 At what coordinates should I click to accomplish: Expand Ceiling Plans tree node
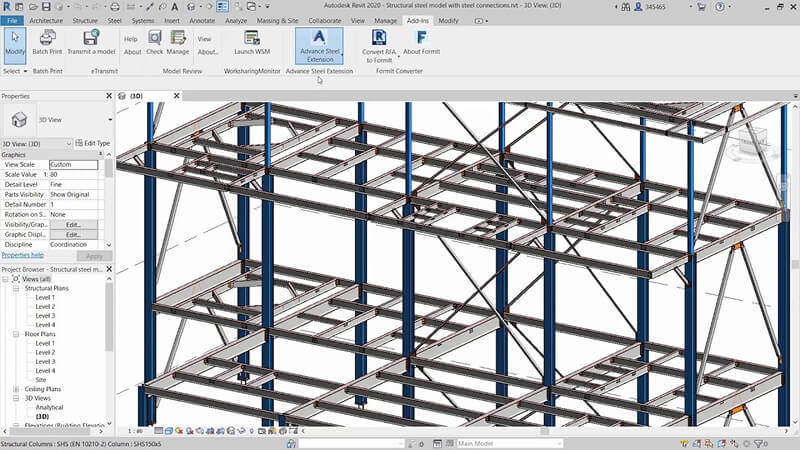16,389
